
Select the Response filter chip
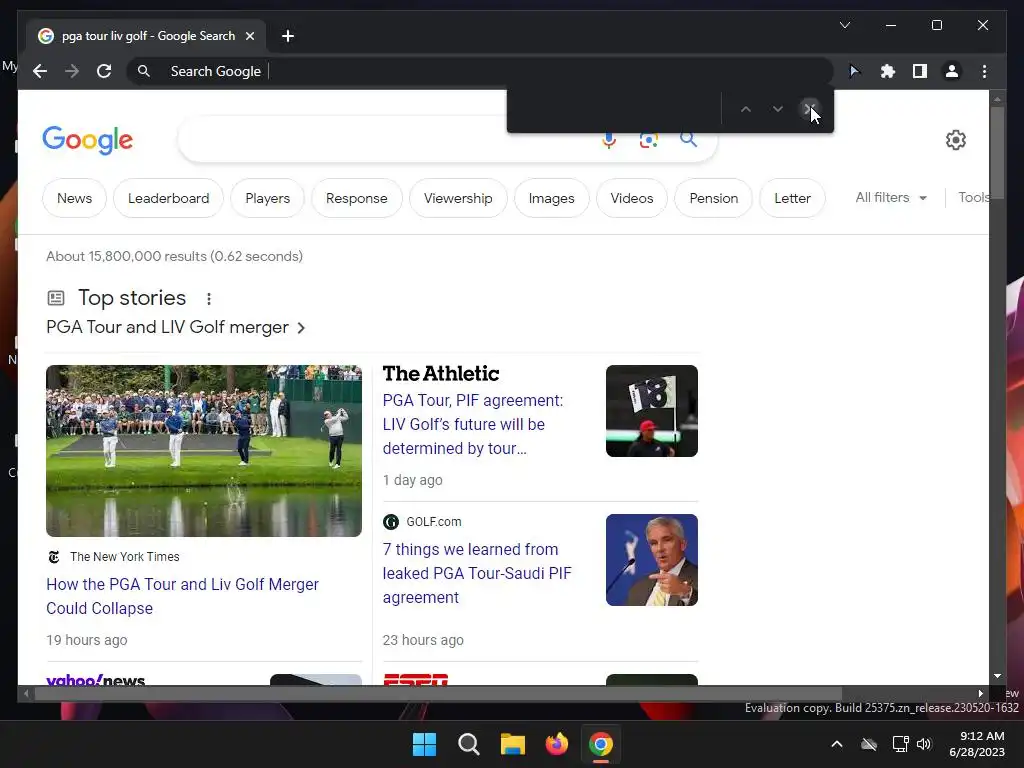[x=357, y=198]
